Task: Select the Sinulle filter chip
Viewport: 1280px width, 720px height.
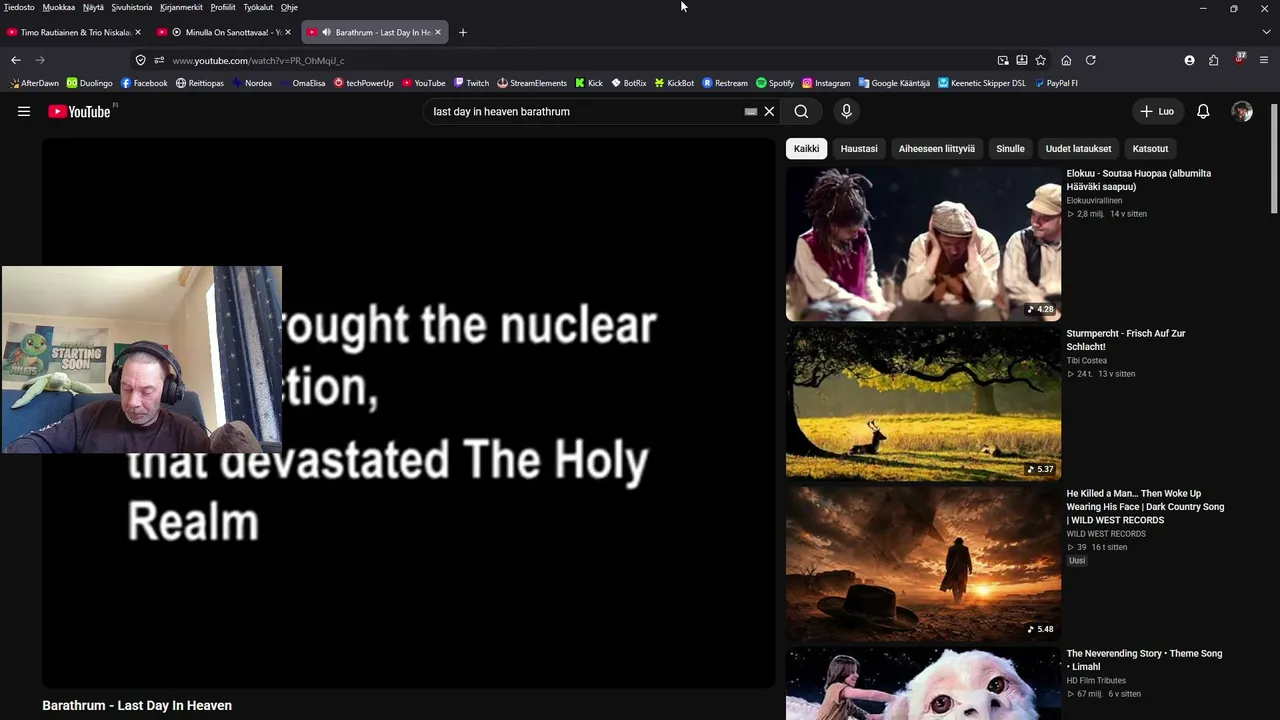Action: [1010, 149]
